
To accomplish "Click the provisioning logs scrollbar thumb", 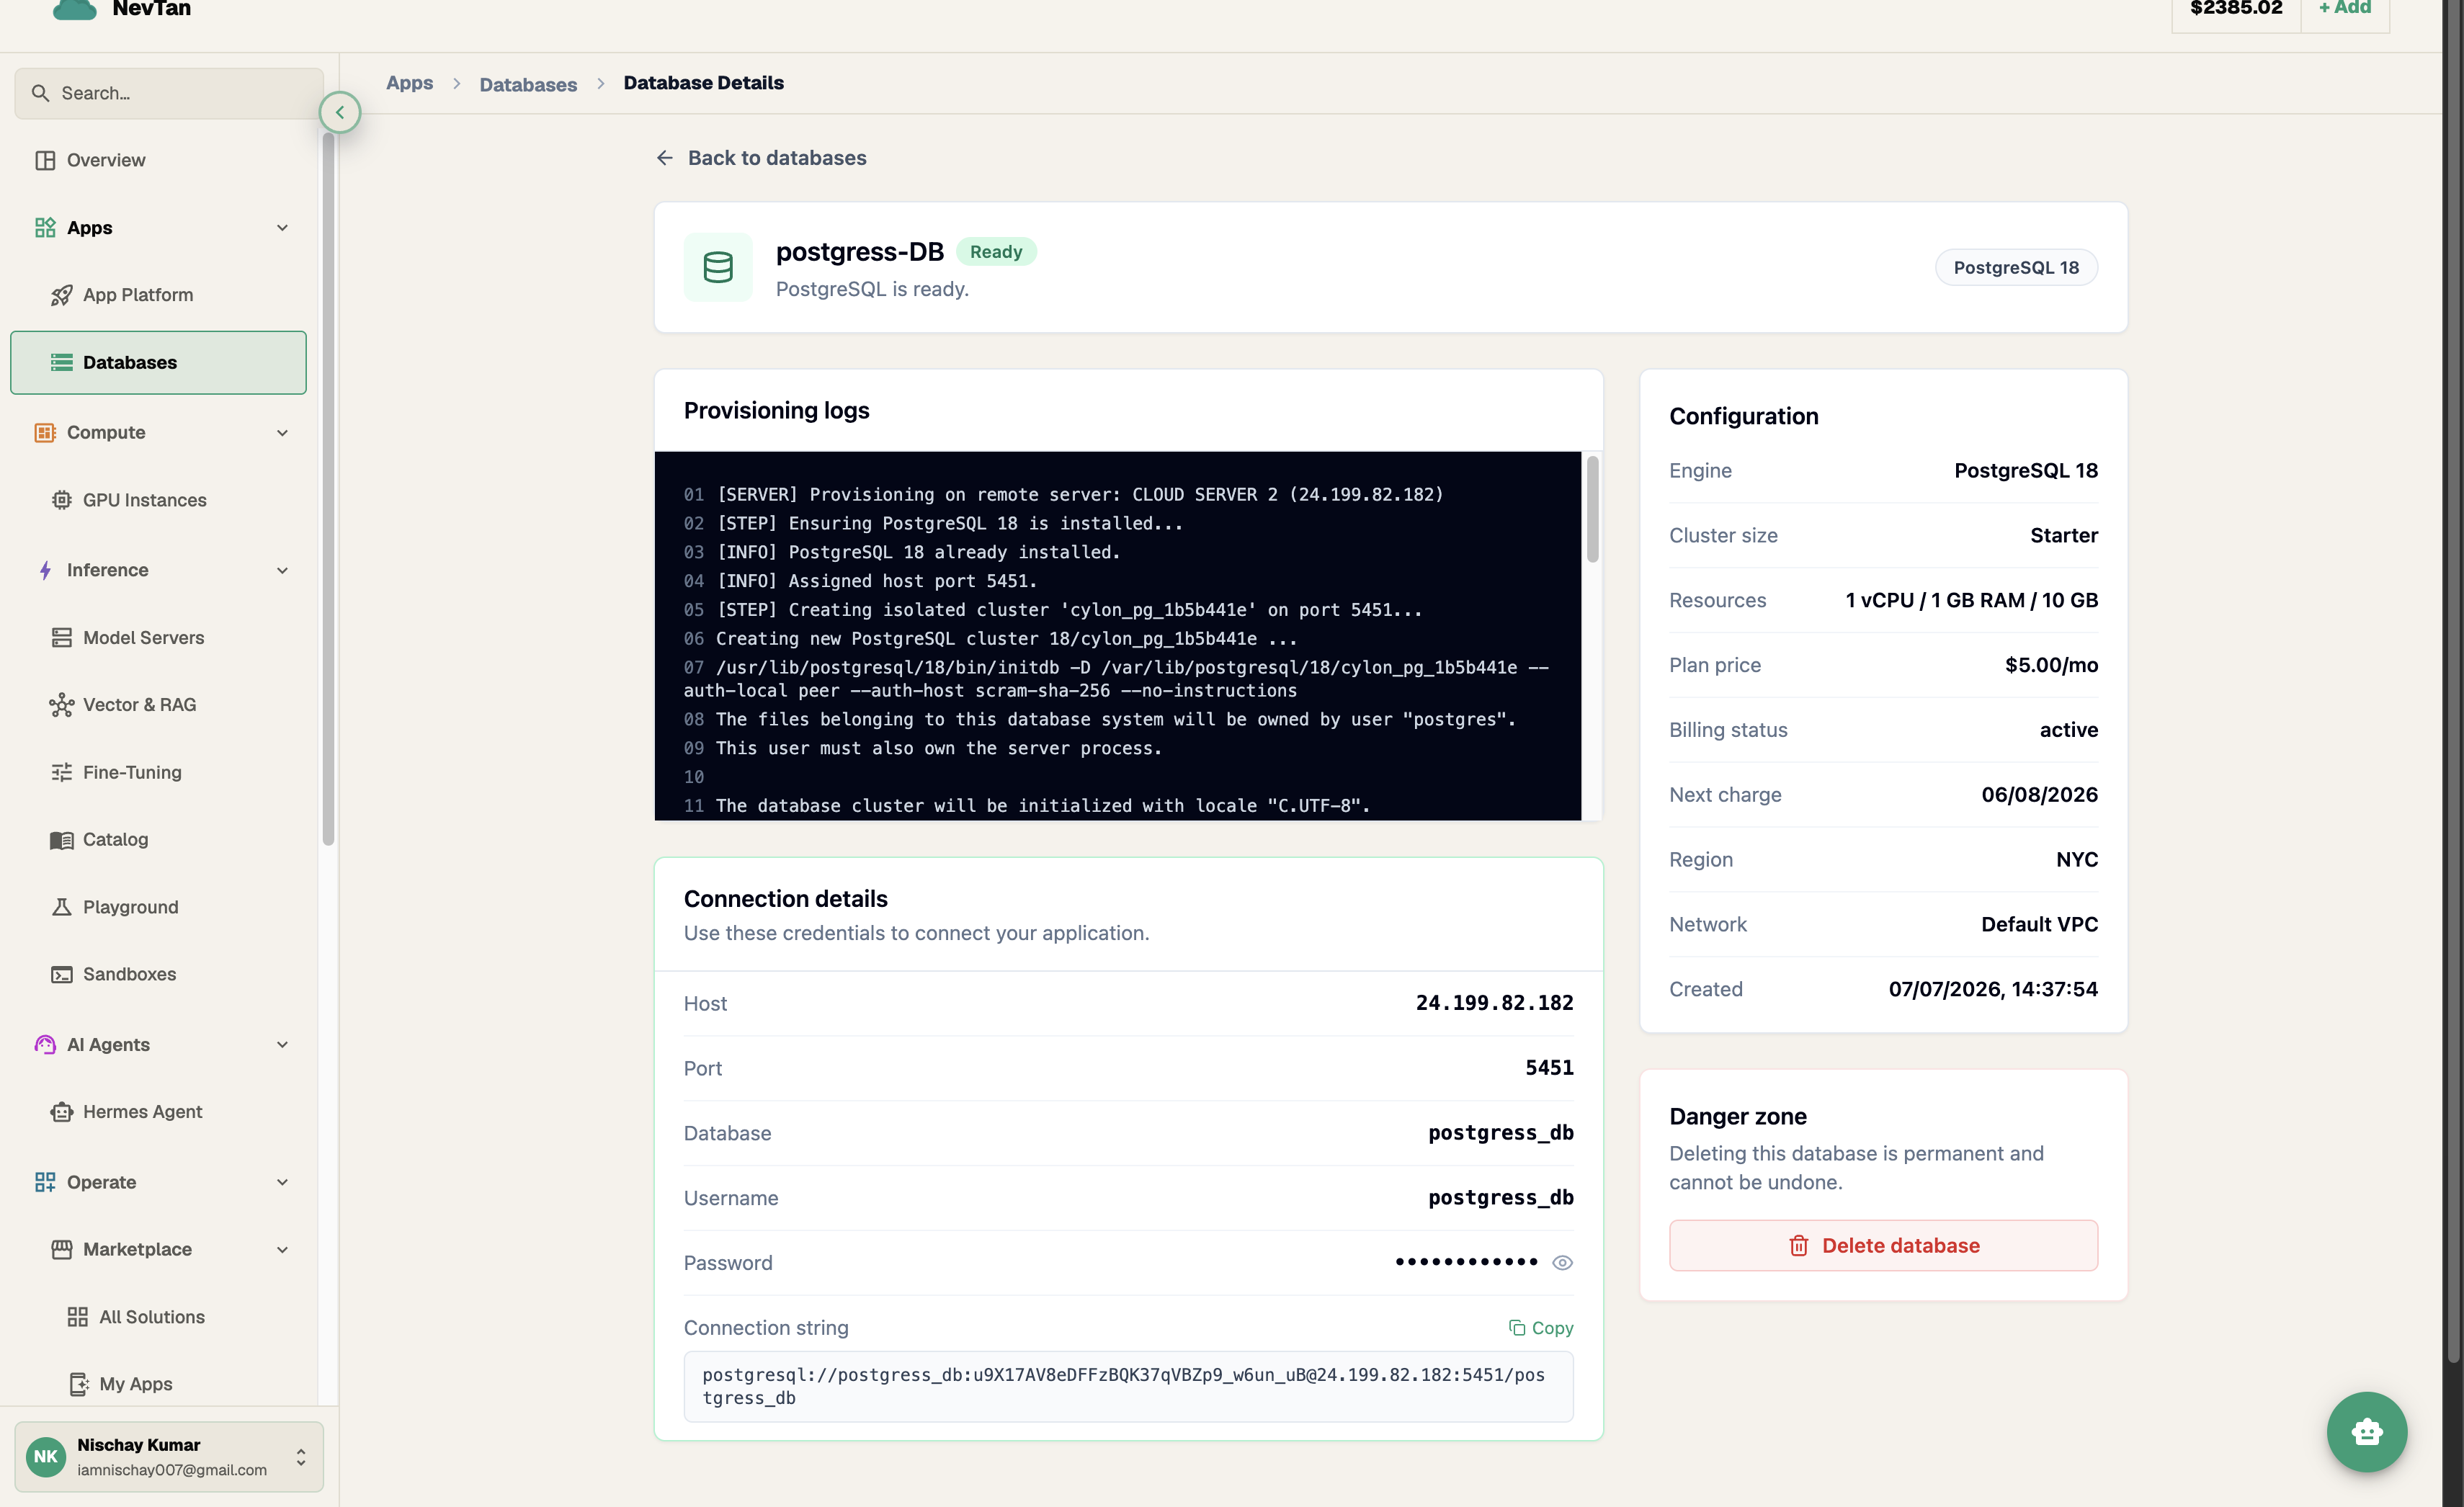I will pyautogui.click(x=1592, y=509).
